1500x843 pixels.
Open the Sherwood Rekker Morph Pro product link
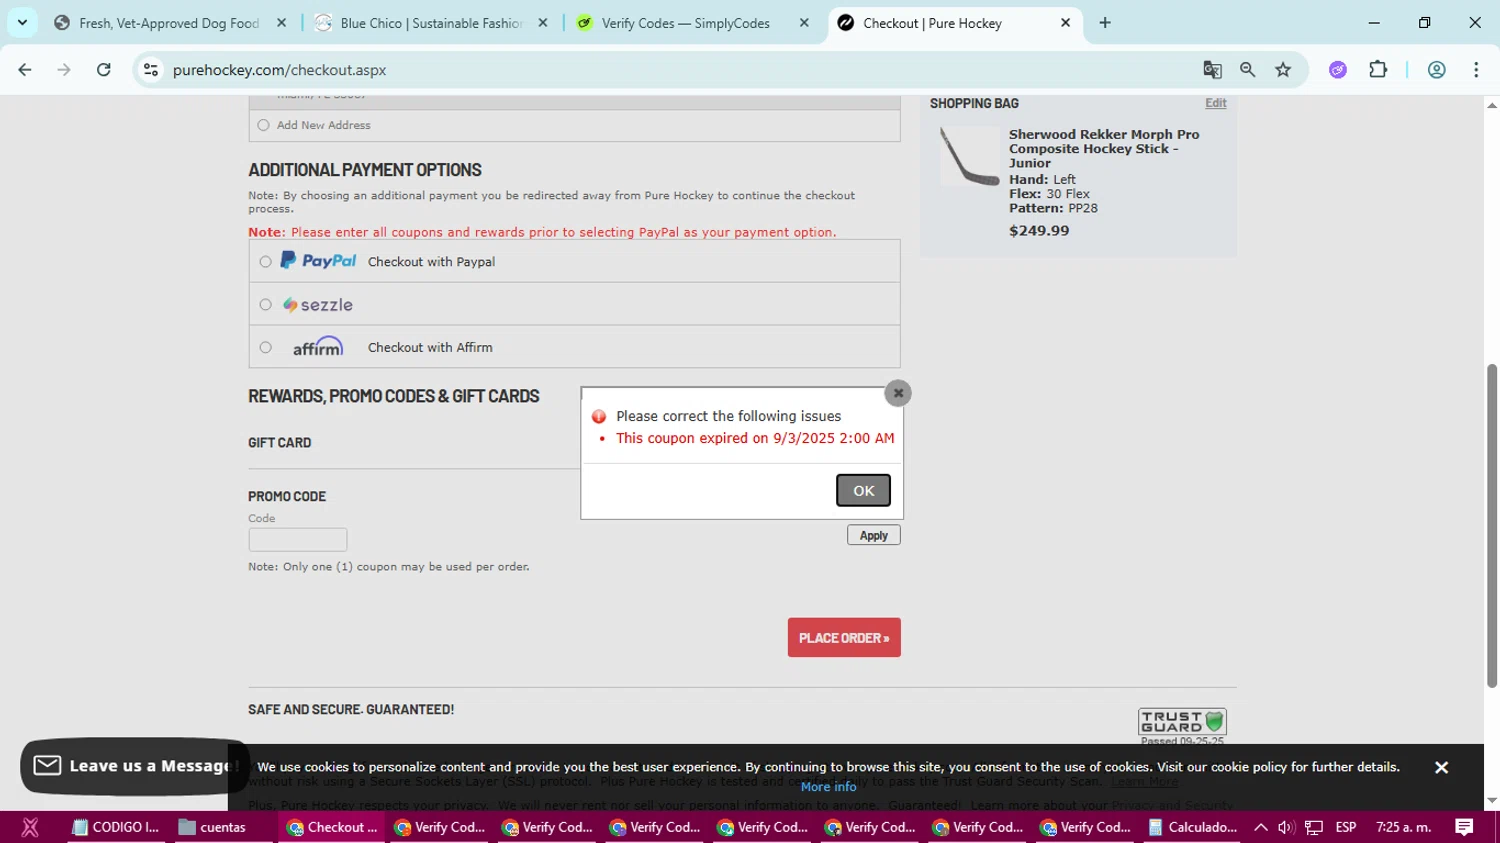coord(1104,149)
